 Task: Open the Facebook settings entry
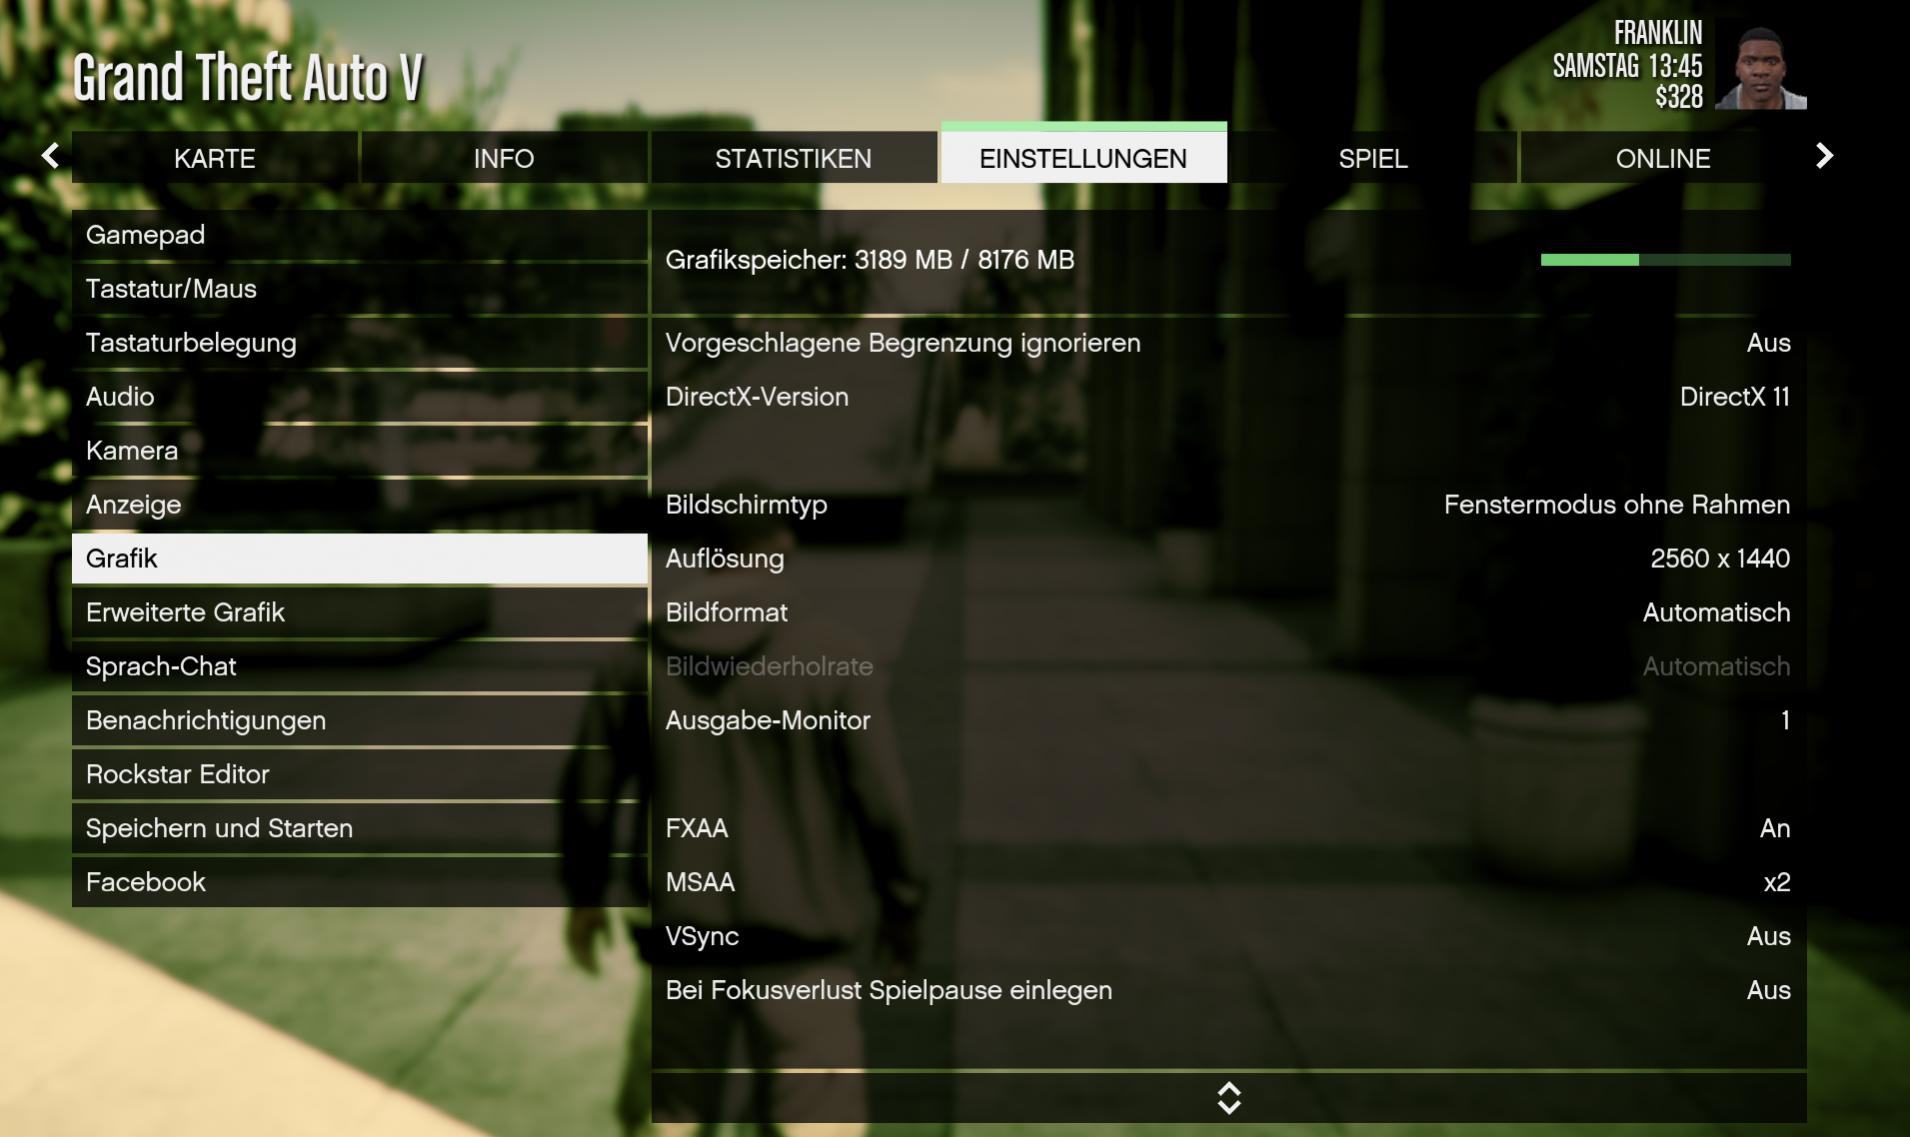pyautogui.click(x=360, y=883)
